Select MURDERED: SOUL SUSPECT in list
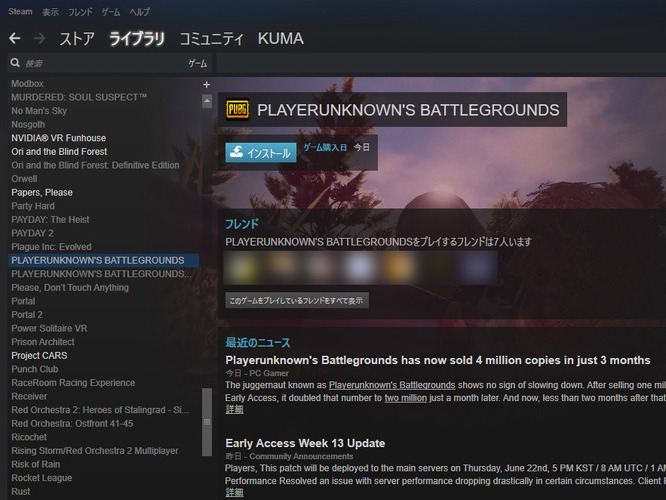 click(x=79, y=97)
